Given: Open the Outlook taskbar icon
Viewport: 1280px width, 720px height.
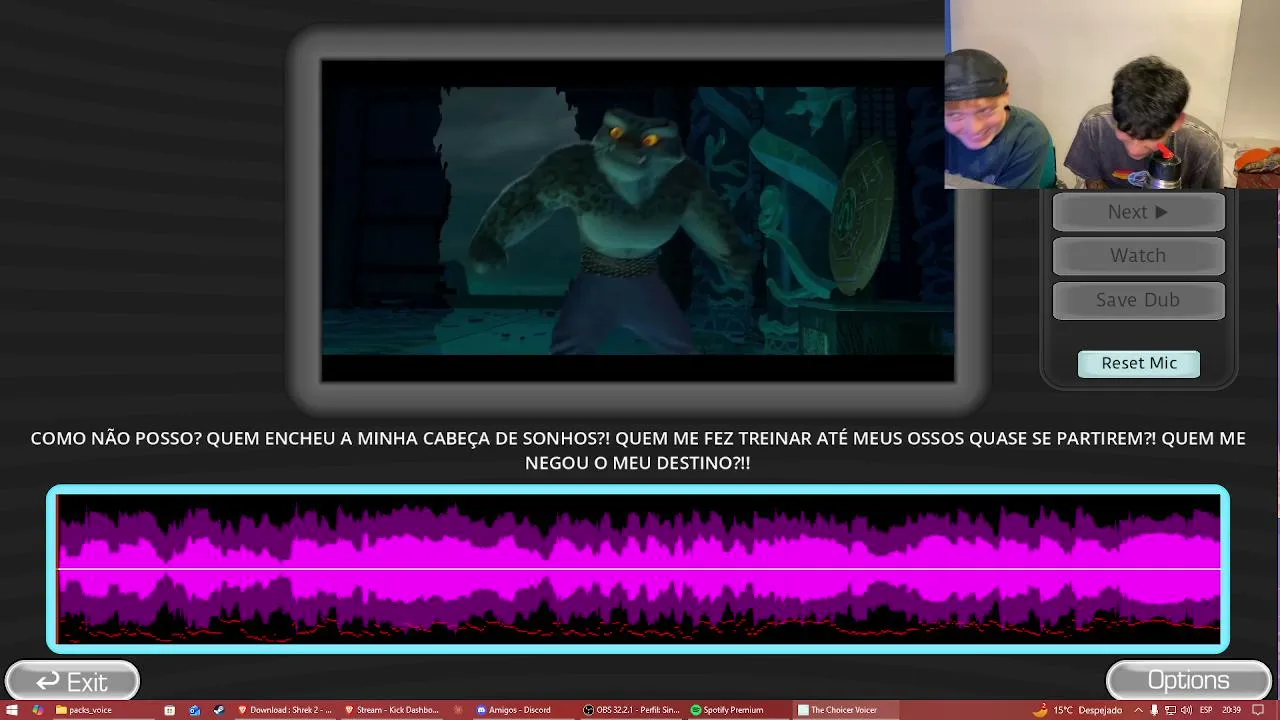Looking at the screenshot, I should [x=195, y=710].
